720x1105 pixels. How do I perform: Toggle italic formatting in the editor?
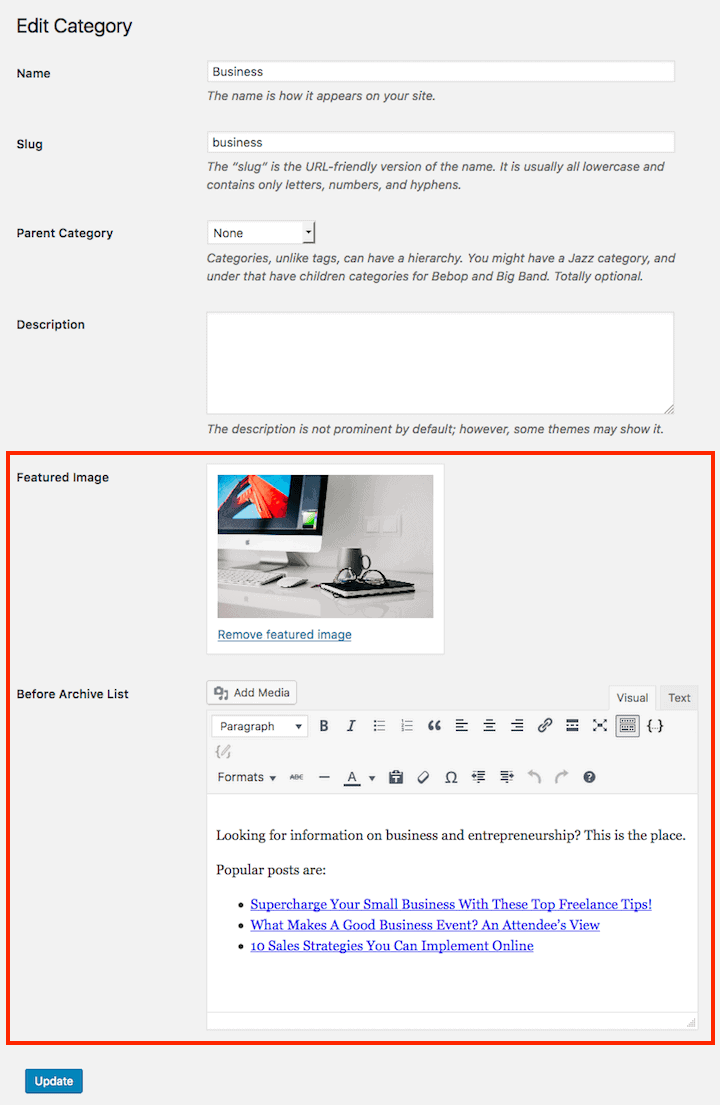(x=351, y=726)
